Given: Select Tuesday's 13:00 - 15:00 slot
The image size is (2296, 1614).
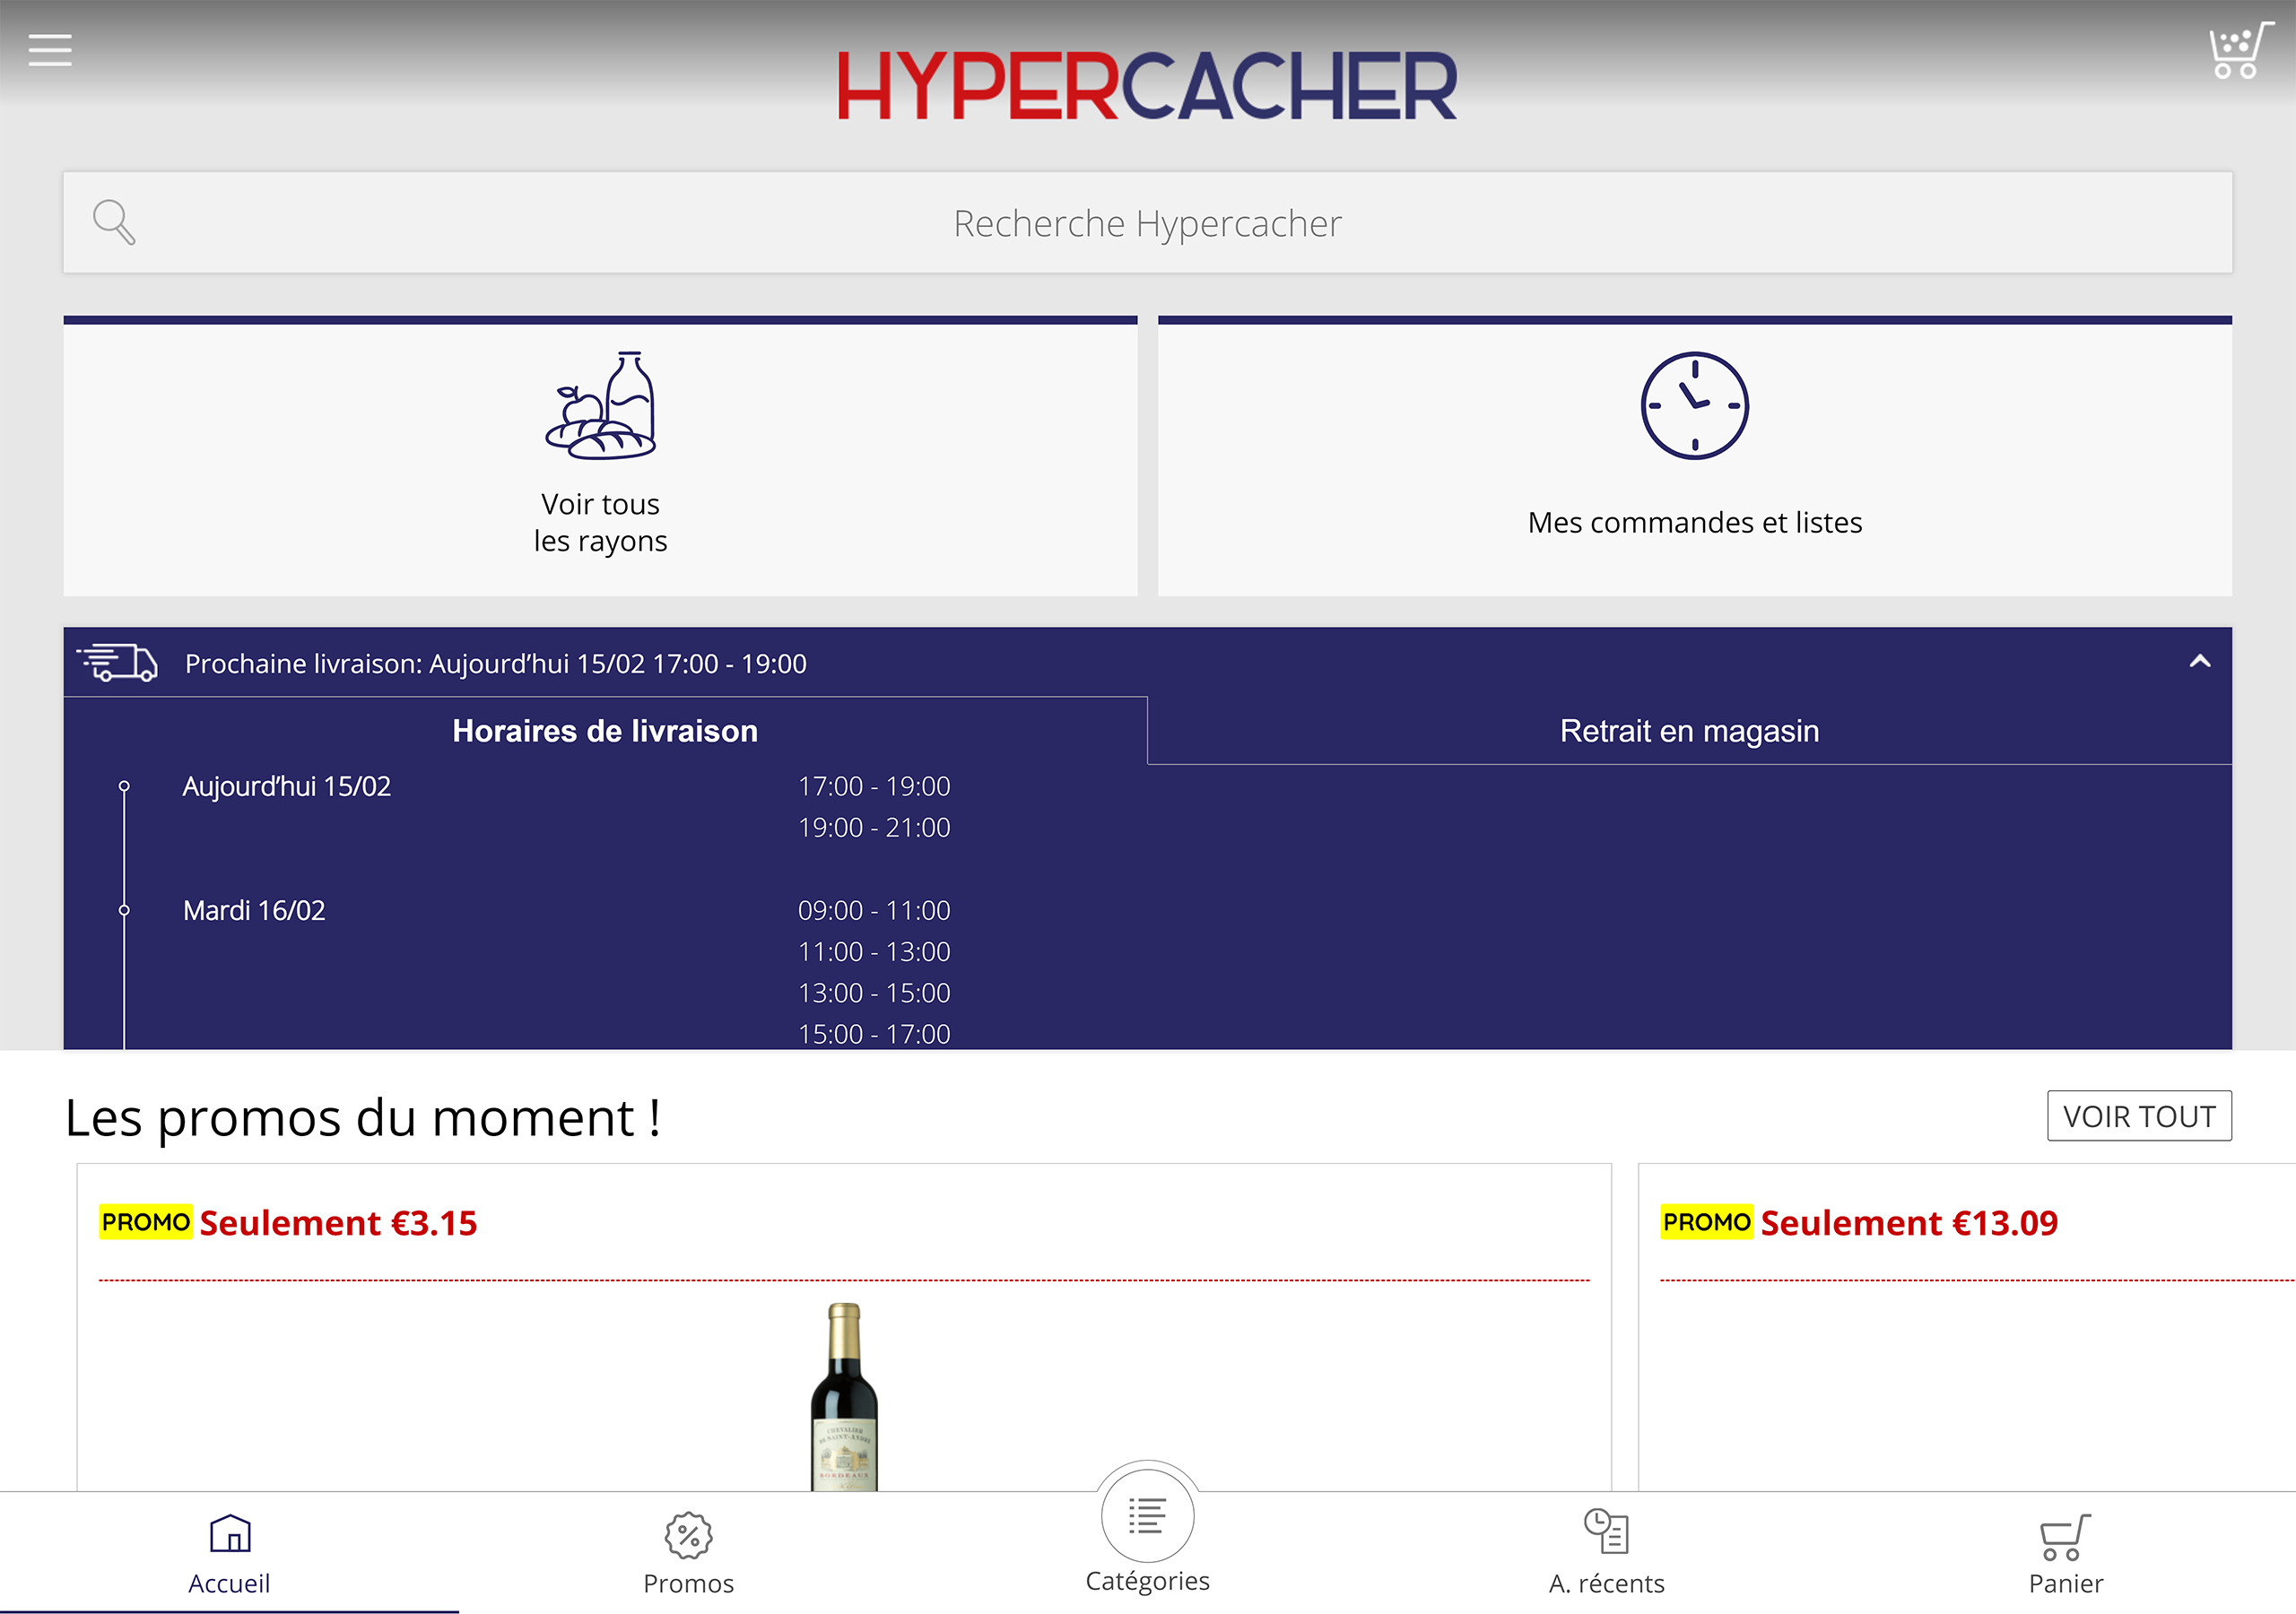Looking at the screenshot, I should pyautogui.click(x=874, y=992).
